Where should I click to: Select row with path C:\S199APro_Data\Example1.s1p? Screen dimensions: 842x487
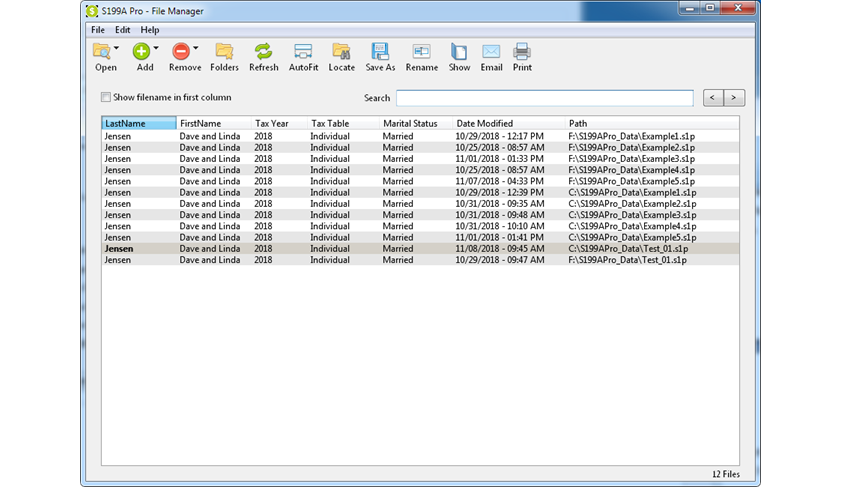point(420,193)
